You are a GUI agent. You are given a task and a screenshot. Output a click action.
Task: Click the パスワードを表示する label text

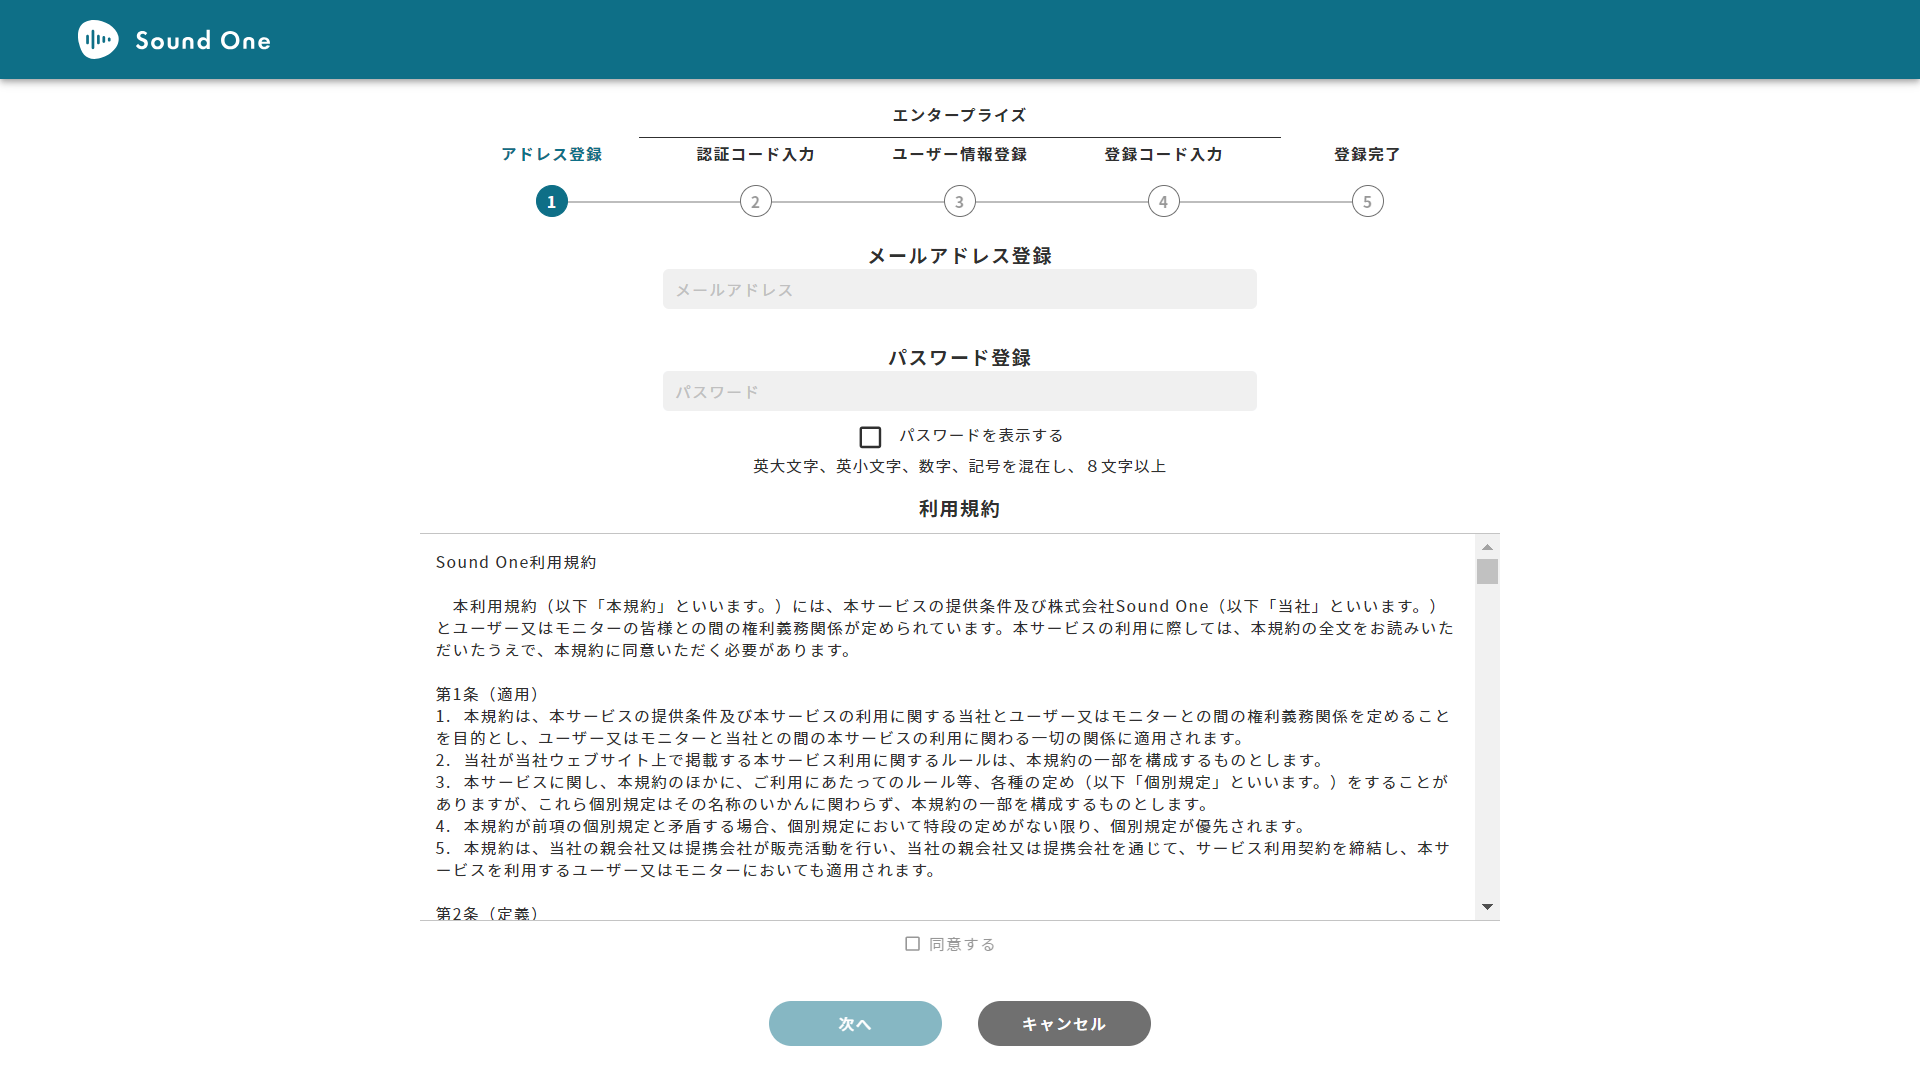click(981, 436)
